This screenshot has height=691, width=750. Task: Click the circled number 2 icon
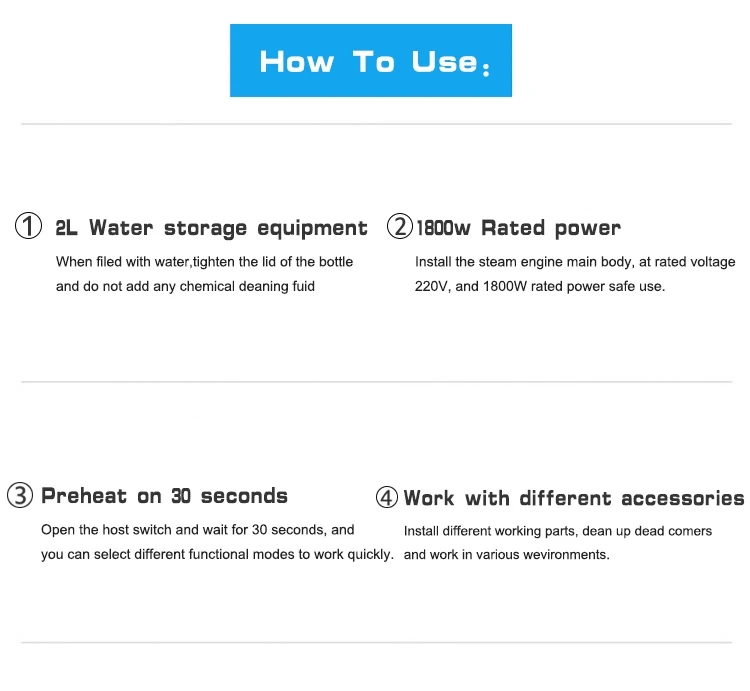(x=399, y=227)
